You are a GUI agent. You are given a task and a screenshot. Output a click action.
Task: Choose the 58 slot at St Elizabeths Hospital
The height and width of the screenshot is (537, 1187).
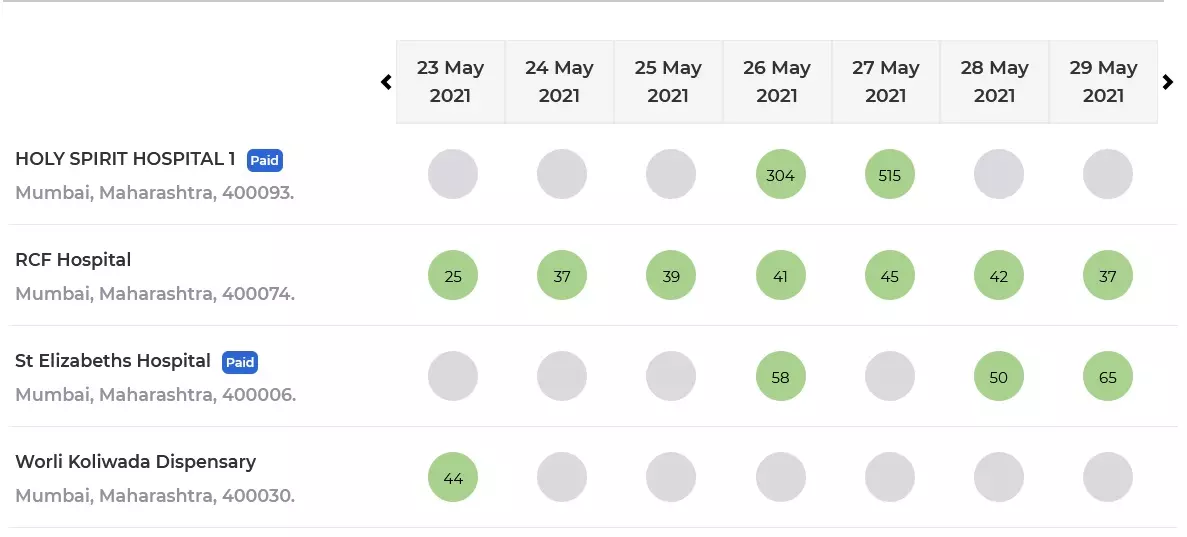(x=780, y=376)
